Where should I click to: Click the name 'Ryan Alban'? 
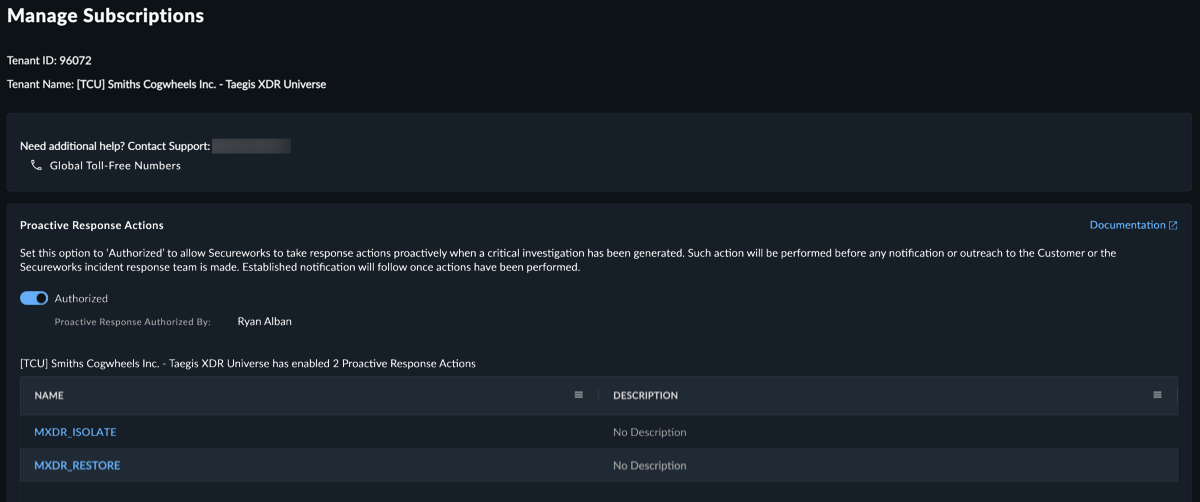(265, 321)
